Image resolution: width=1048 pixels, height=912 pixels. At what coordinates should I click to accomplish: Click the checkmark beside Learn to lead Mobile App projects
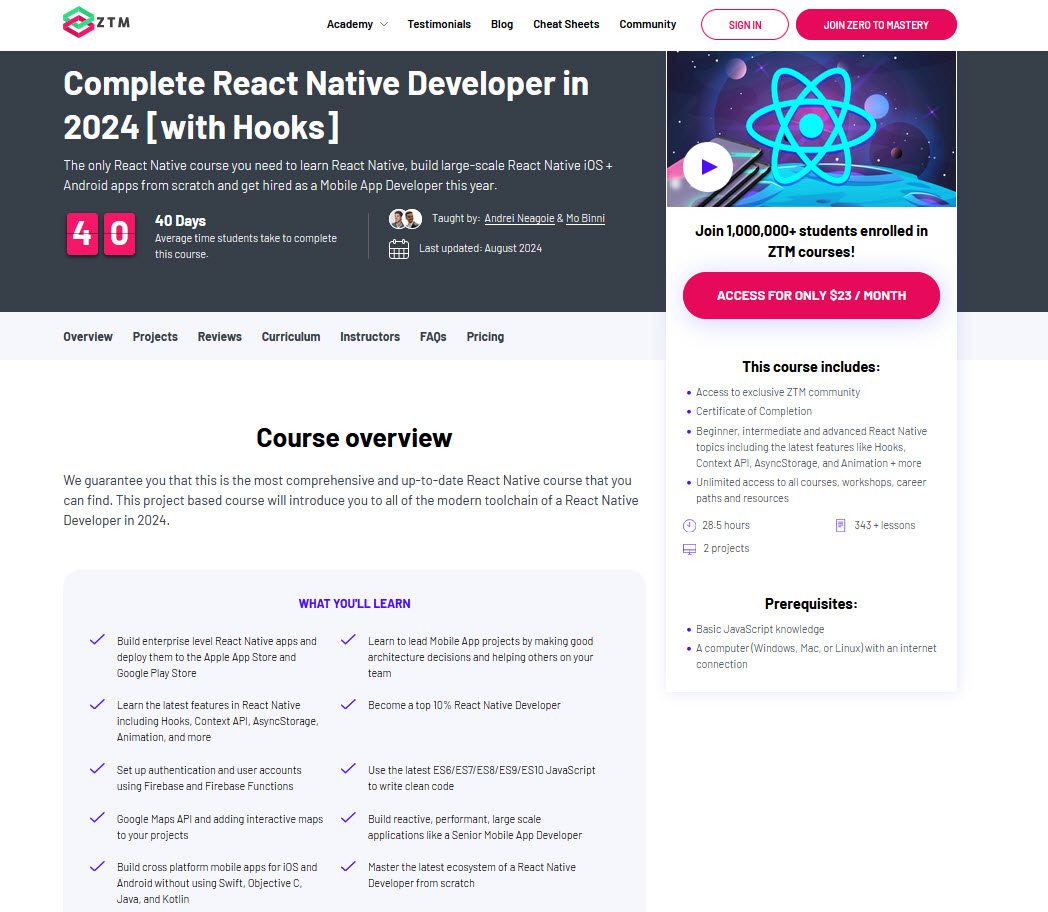tap(348, 639)
